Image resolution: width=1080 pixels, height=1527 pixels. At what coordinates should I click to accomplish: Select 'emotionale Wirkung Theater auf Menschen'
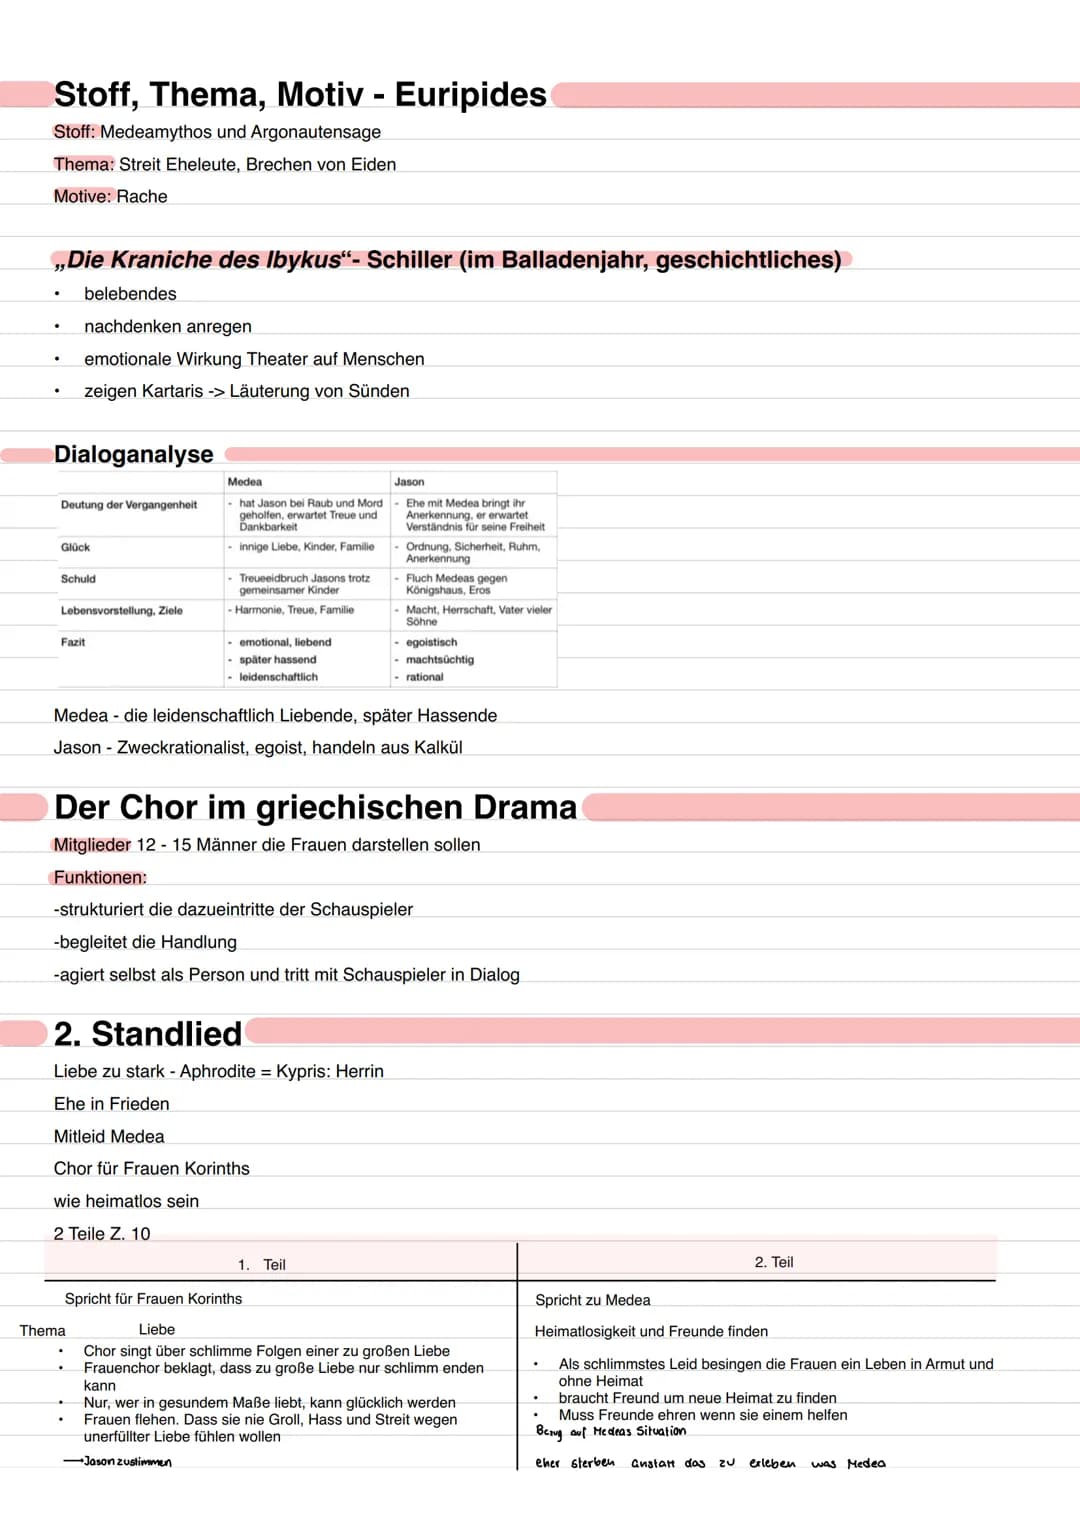(254, 359)
